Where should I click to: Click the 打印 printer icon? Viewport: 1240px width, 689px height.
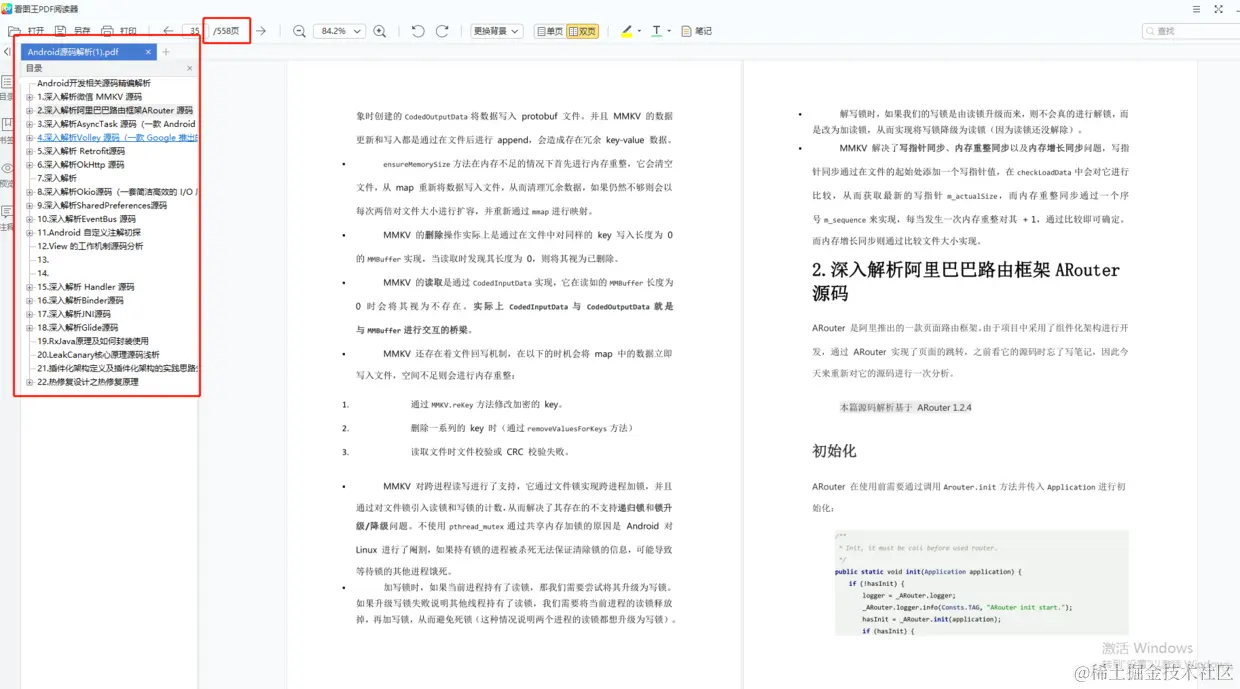(x=107, y=31)
